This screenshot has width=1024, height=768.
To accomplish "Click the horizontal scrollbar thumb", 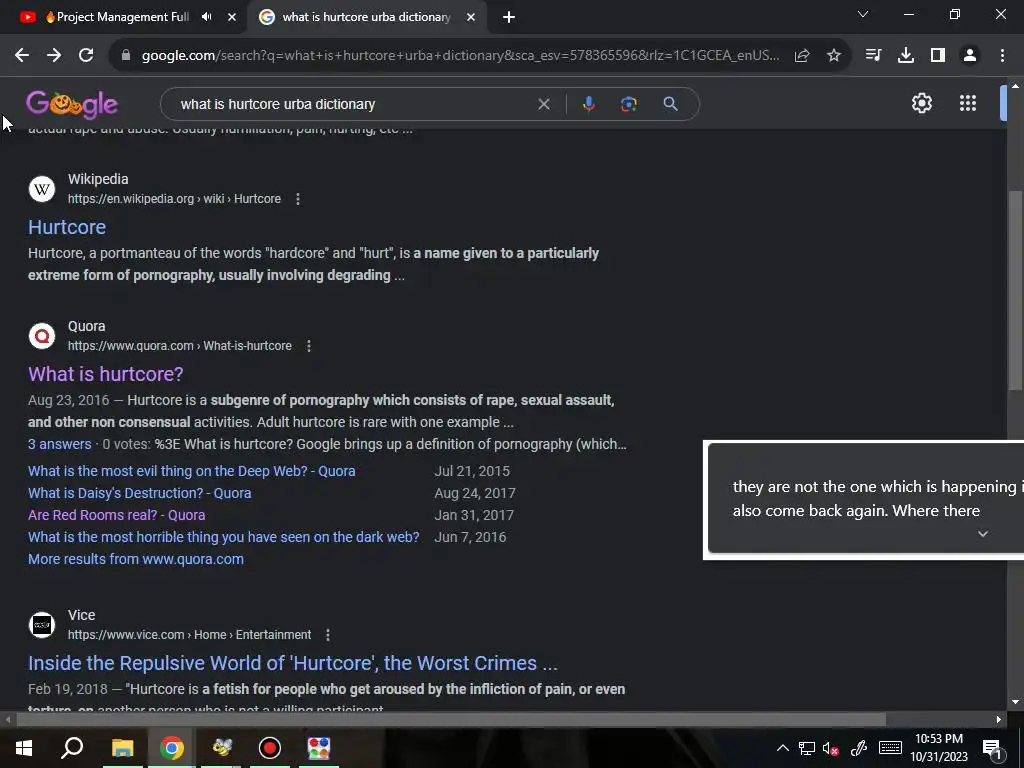I will pos(451,720).
